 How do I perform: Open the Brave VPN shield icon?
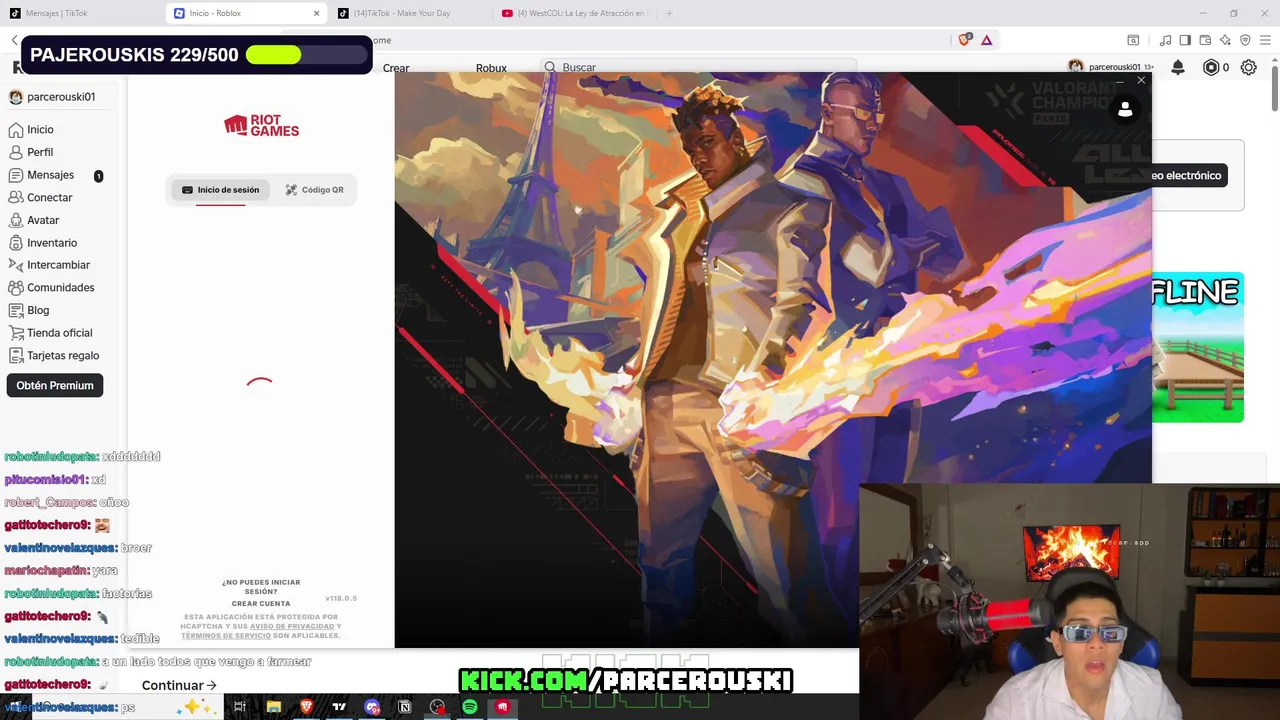pos(1245,40)
